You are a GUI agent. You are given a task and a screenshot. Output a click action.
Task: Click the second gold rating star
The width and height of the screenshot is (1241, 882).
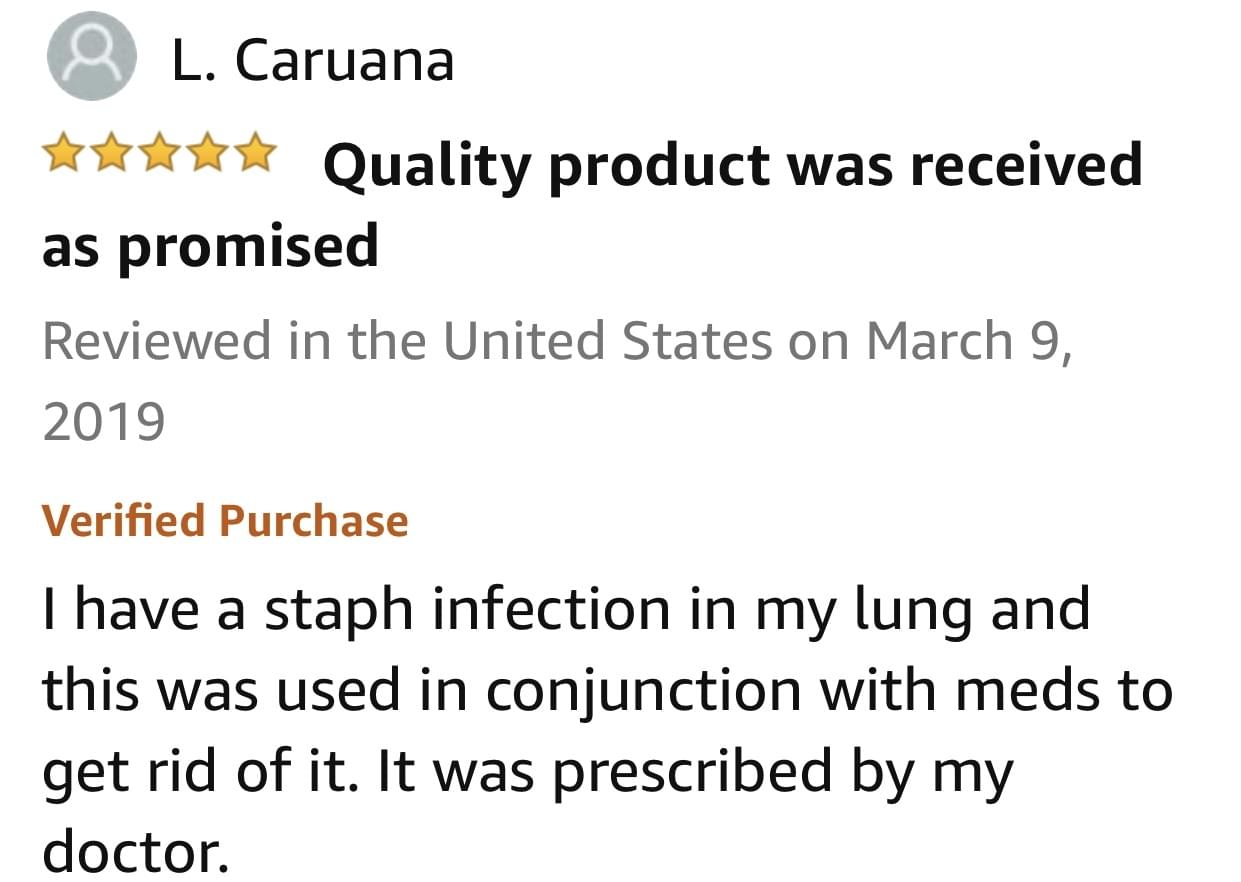[x=111, y=153]
